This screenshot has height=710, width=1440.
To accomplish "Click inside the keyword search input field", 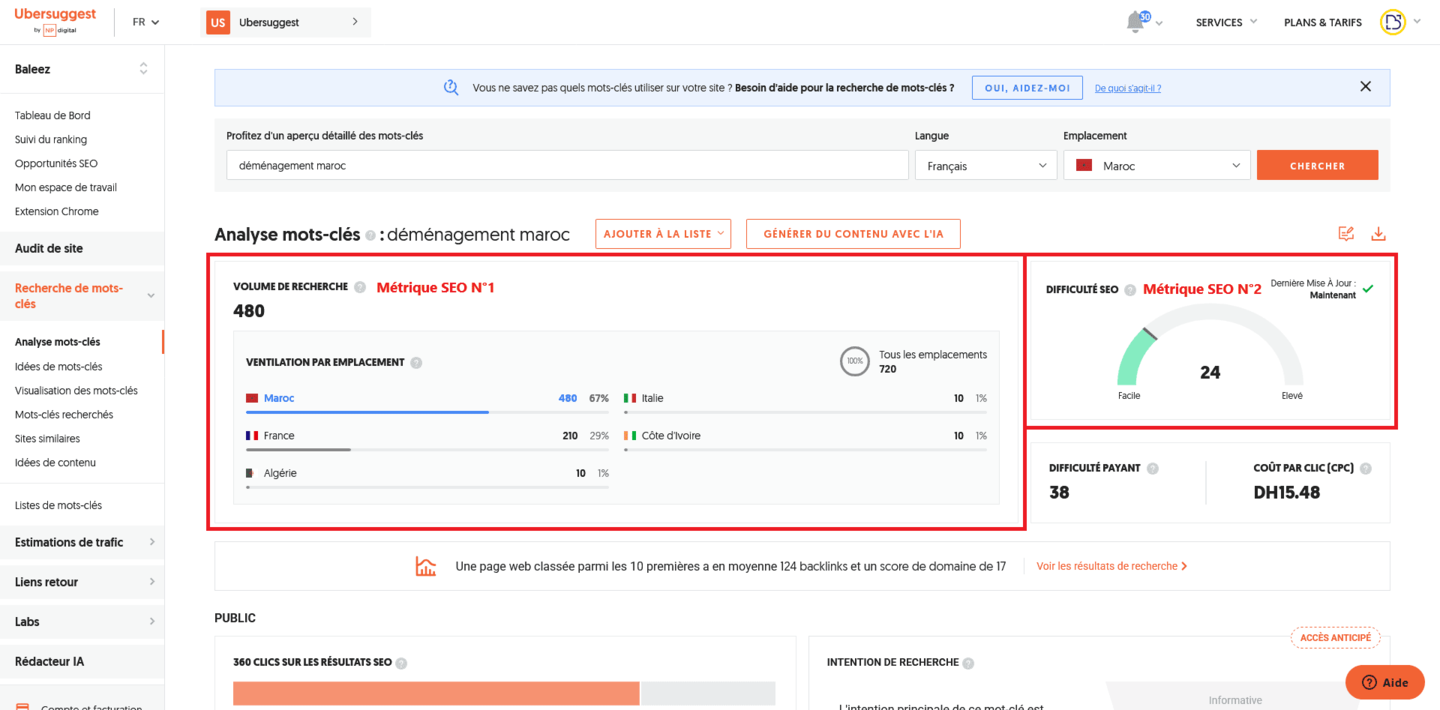I will pyautogui.click(x=560, y=163).
